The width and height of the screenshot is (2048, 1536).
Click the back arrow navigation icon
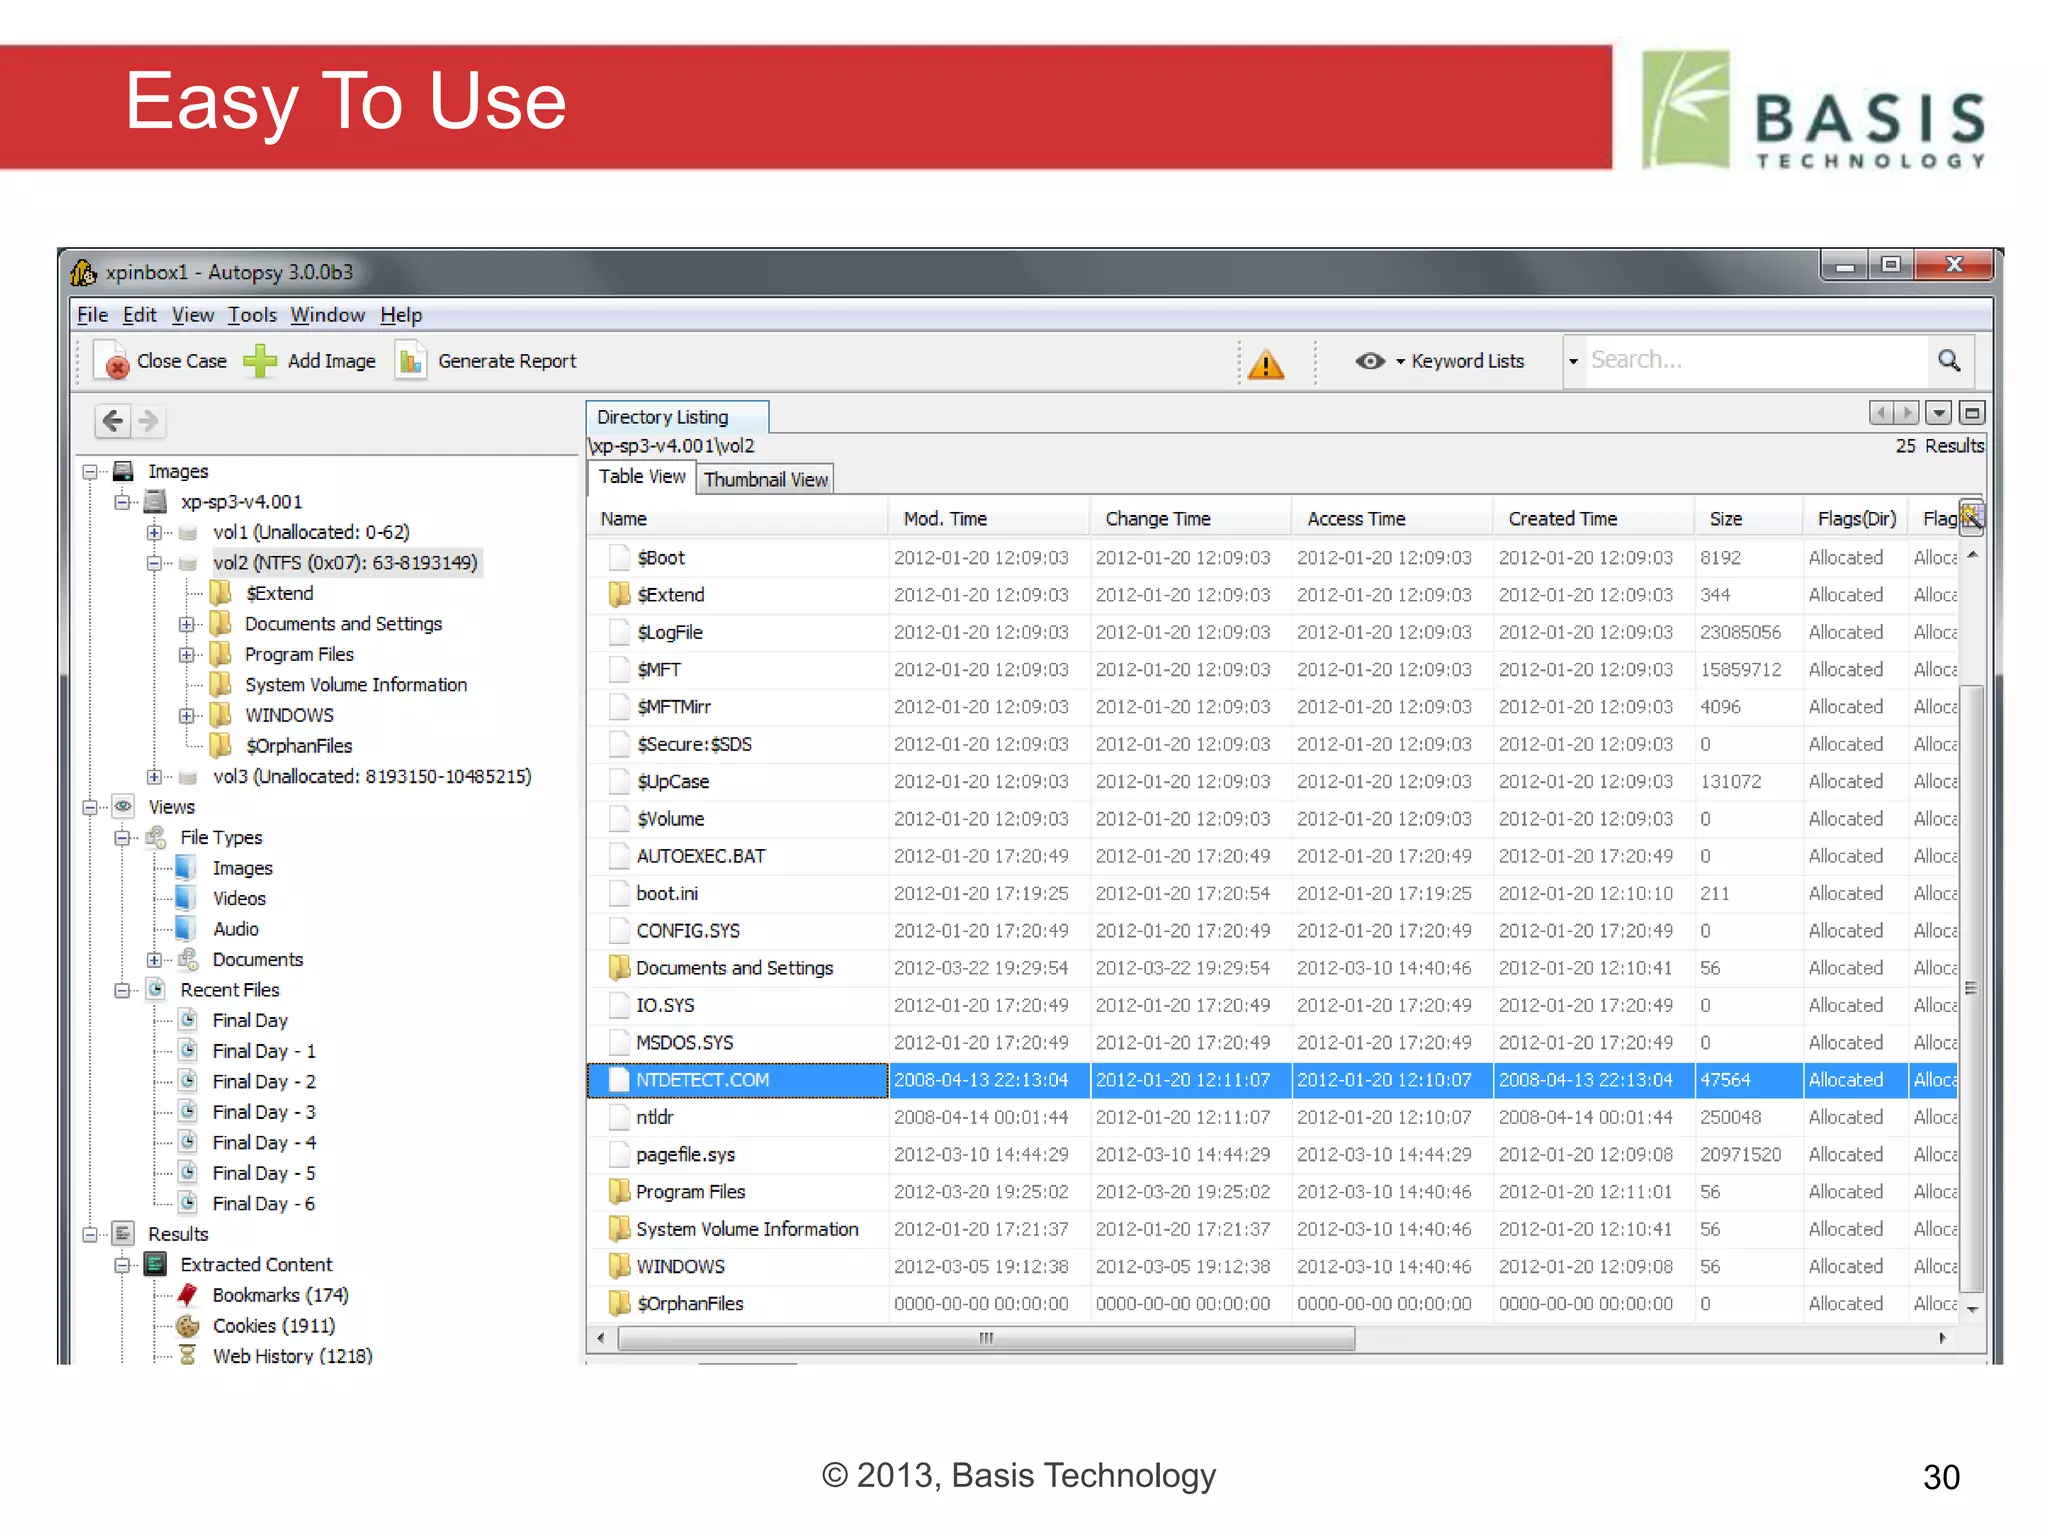114,421
